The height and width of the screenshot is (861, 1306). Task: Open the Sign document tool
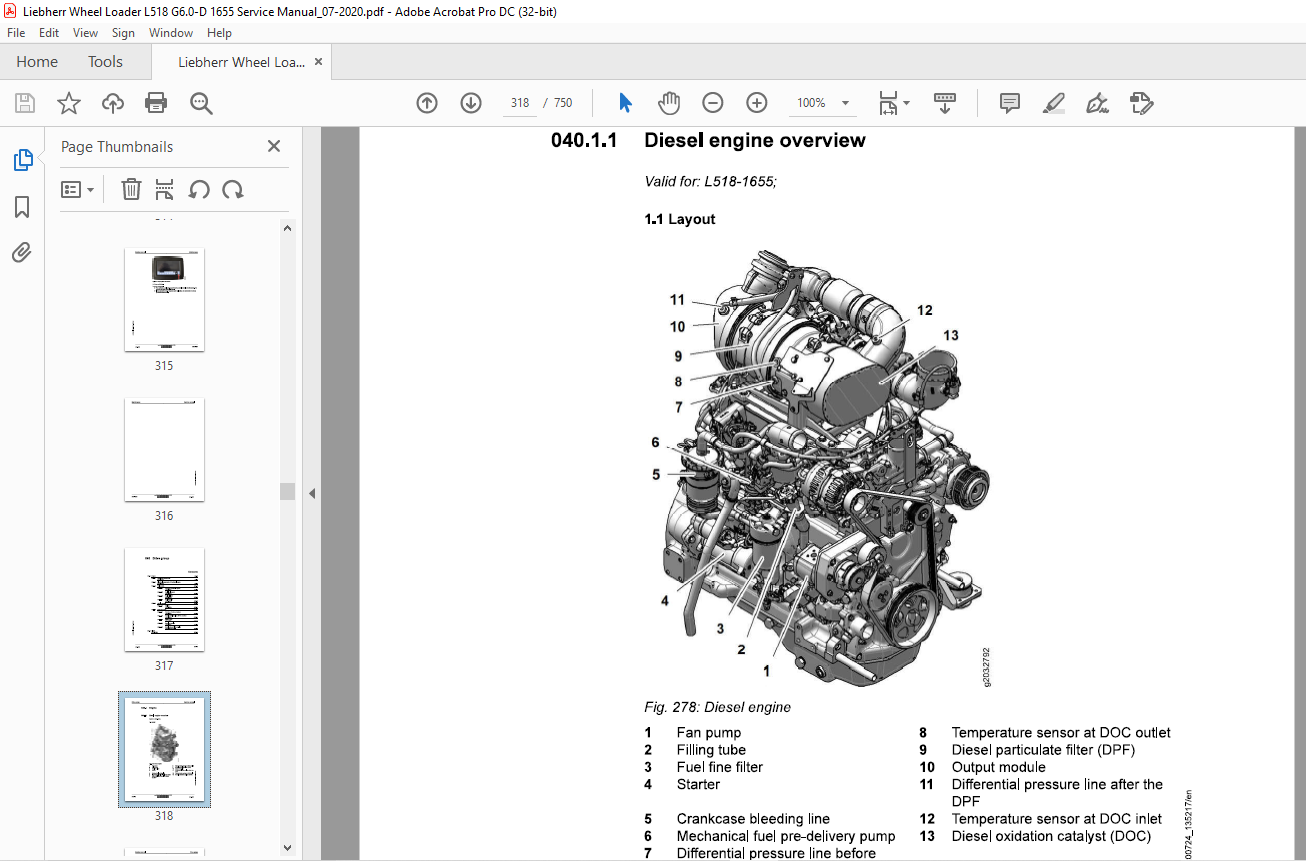pyautogui.click(x=1098, y=103)
